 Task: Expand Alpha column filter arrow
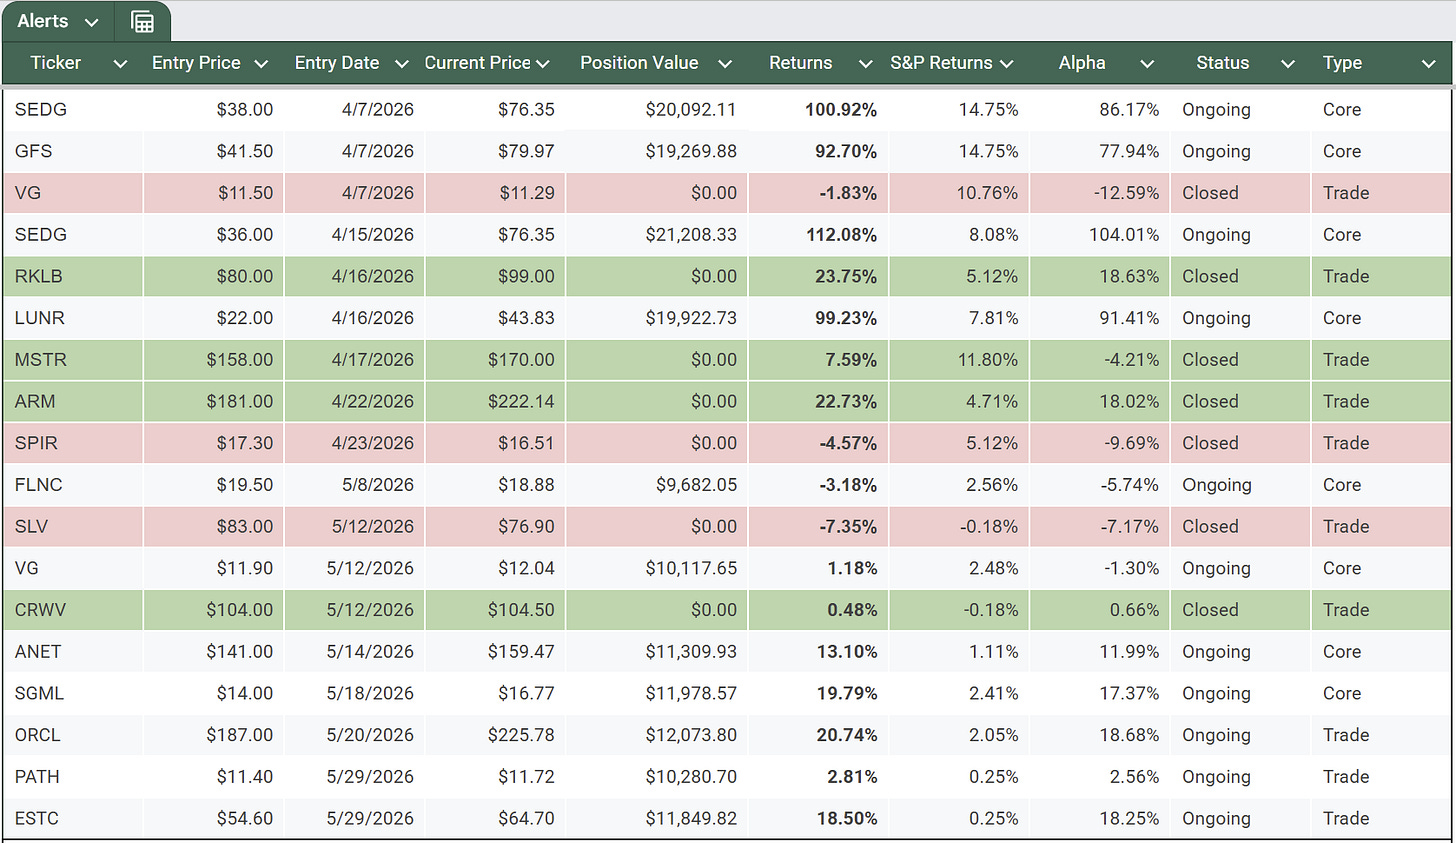coord(1147,64)
